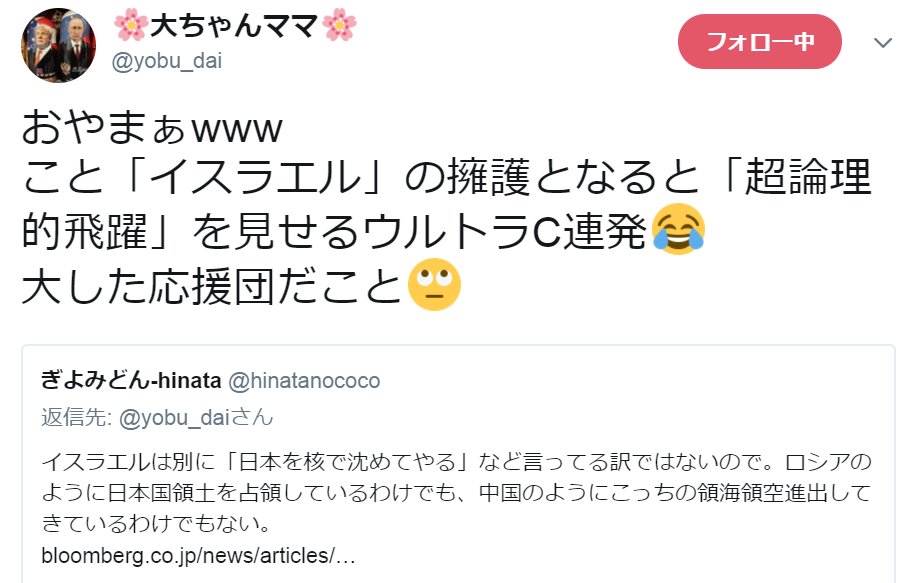Click the right cherry blossom emoji after ママ
Screen dimensions: 916x583
coord(339,26)
